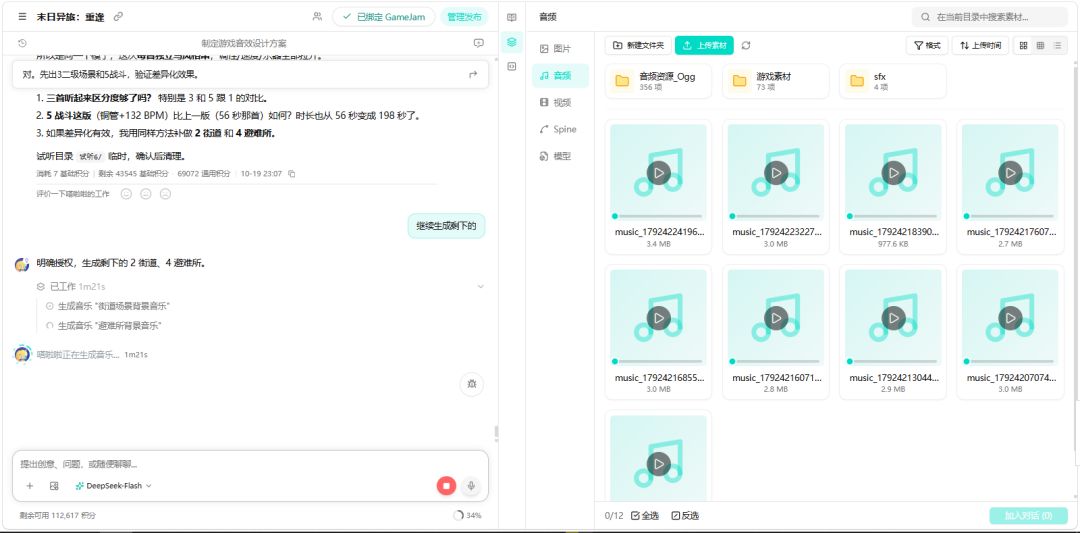Open the 上传时间 sort dropdown

pos(981,45)
